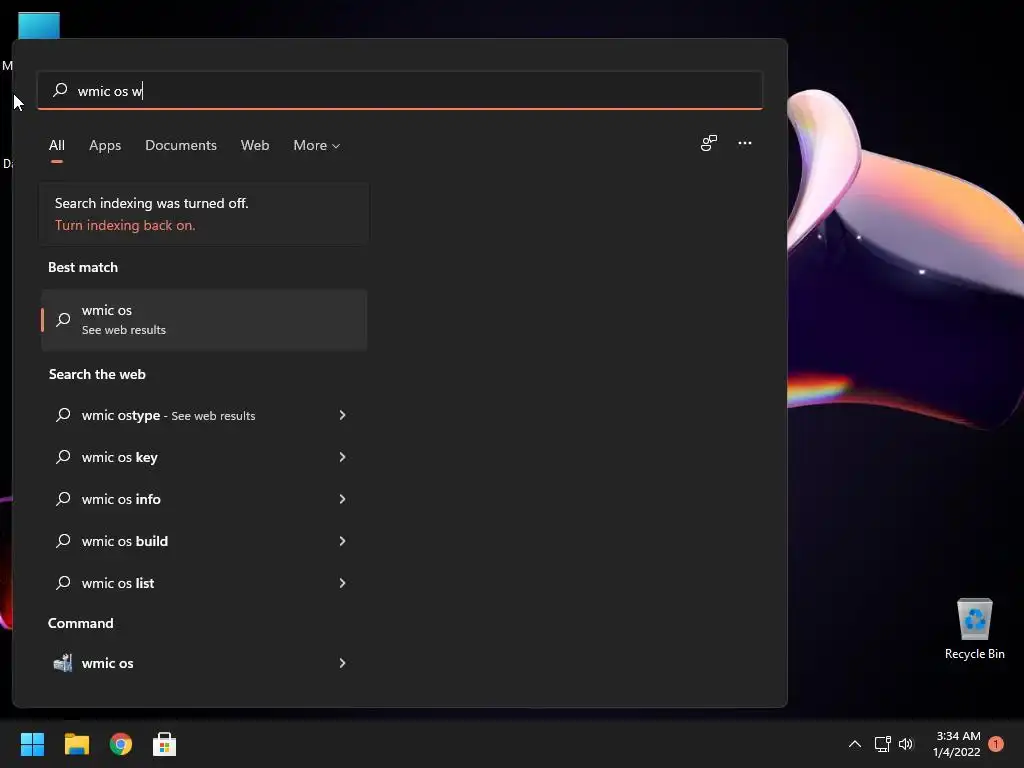Expand wmic os list arrow
Screen dimensions: 1024x768
point(342,583)
